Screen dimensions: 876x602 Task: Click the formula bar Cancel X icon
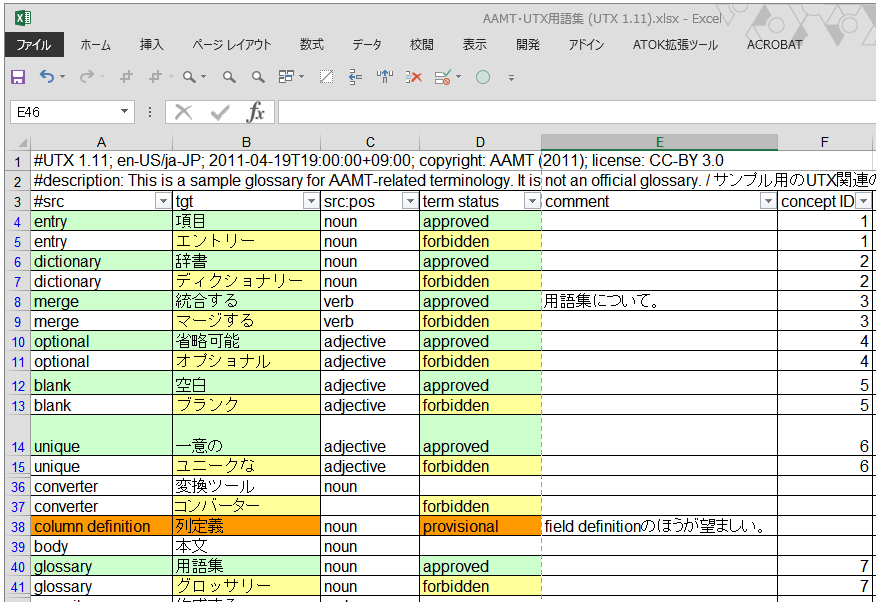[183, 112]
